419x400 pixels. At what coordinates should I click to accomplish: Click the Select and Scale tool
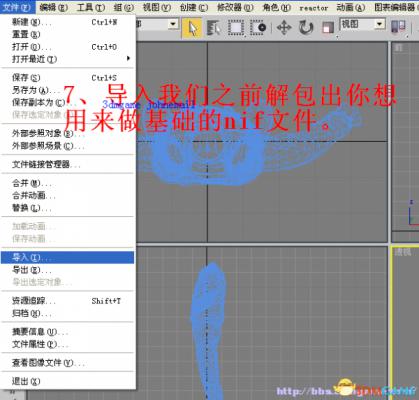pyautogui.click(x=328, y=28)
